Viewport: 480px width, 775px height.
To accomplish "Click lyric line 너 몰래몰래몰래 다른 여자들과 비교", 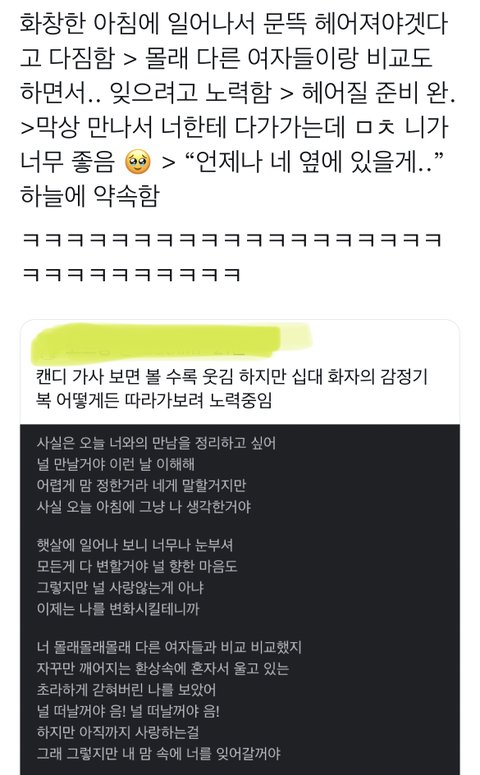I will [x=169, y=647].
